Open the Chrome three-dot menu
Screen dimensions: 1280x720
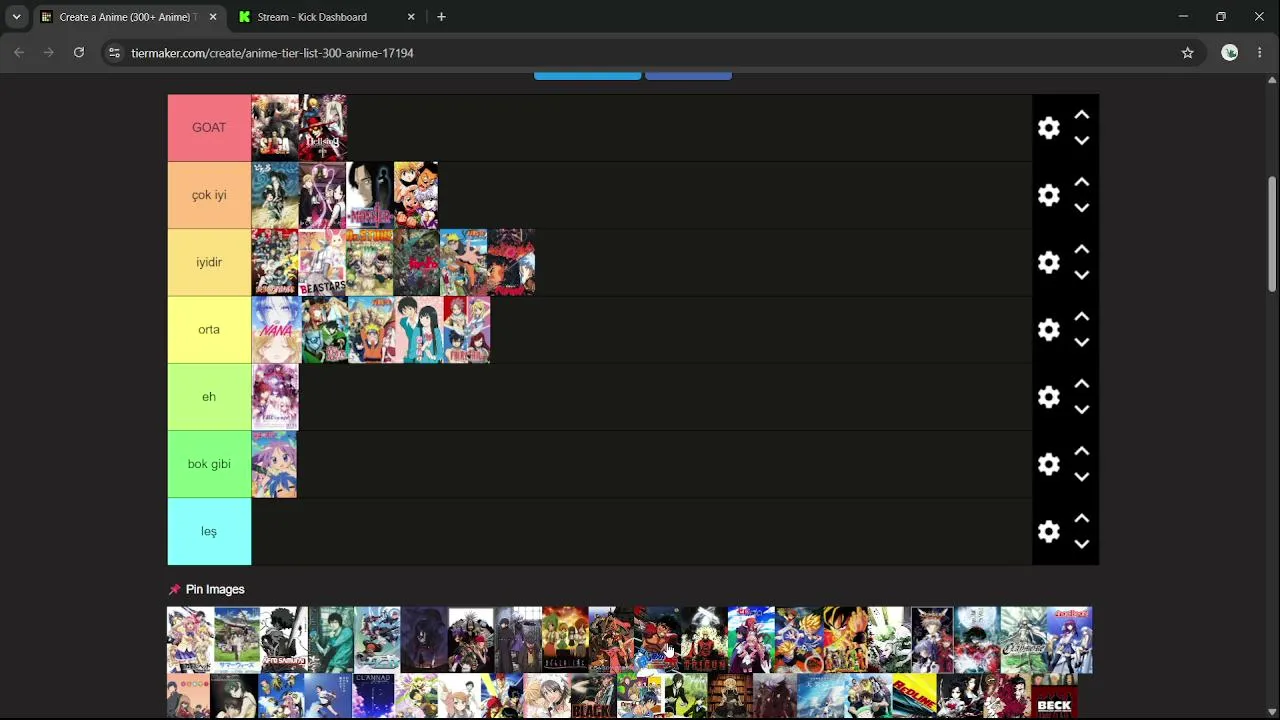click(x=1259, y=53)
